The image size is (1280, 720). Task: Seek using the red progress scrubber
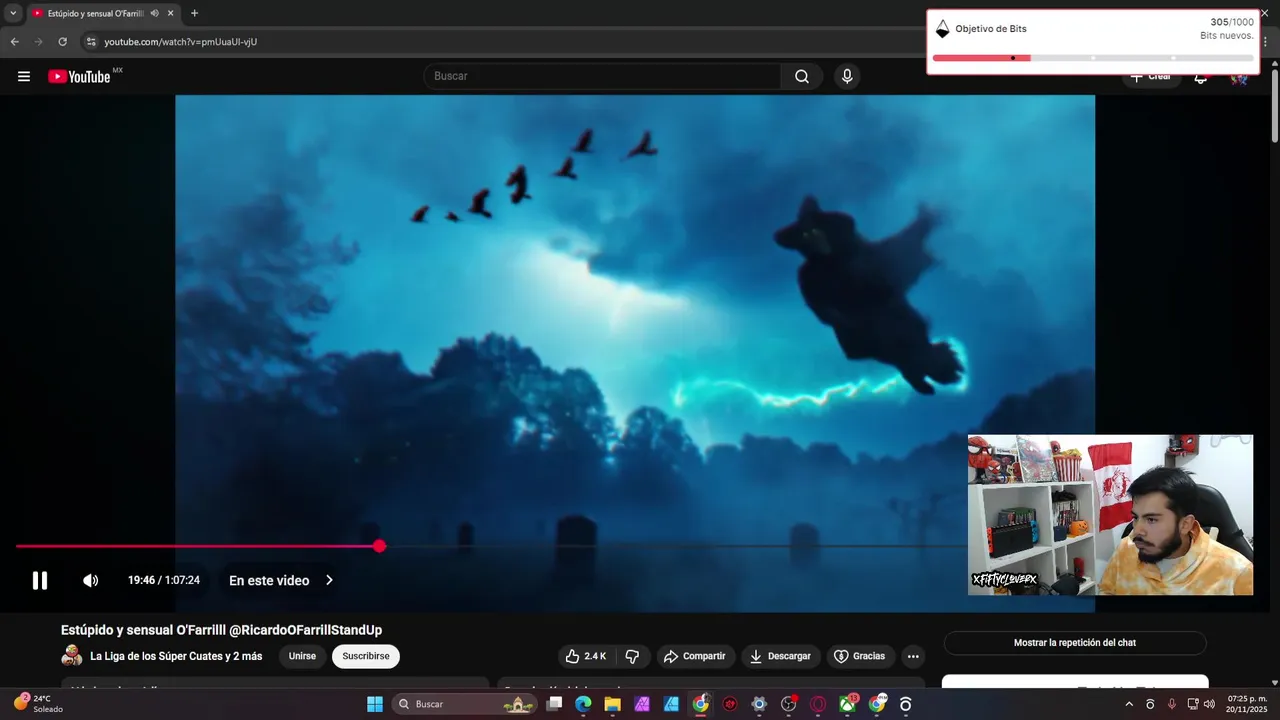tap(379, 546)
